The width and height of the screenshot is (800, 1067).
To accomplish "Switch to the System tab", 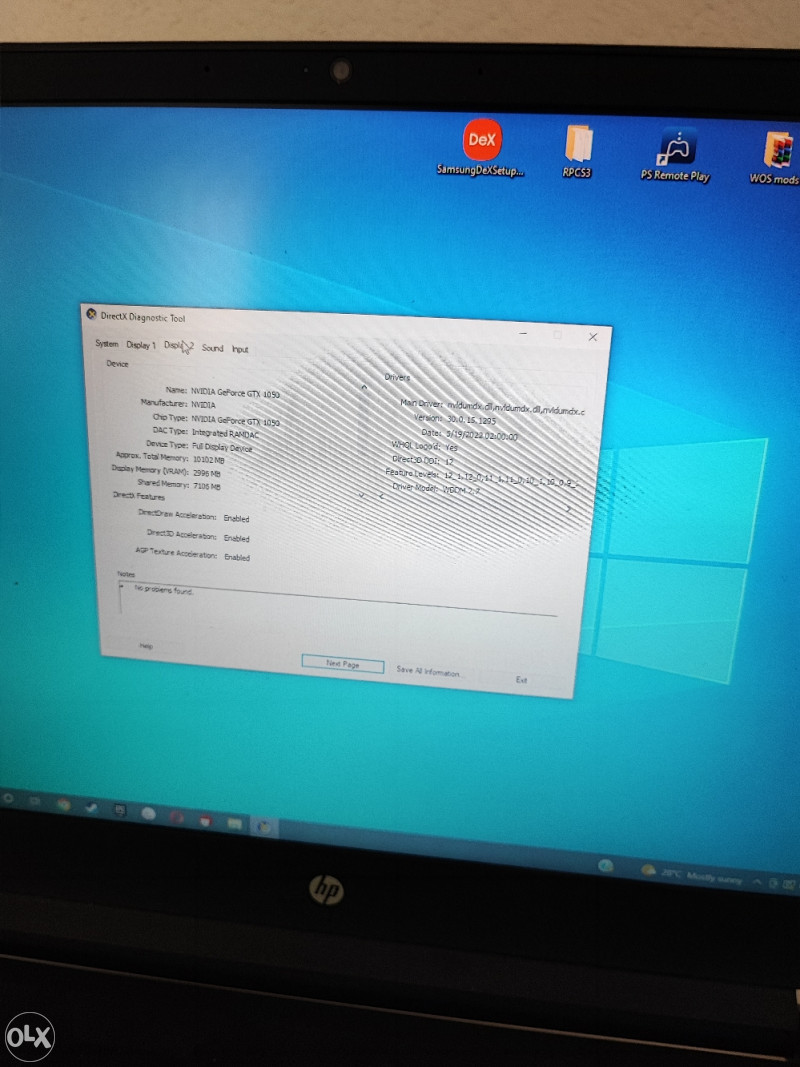I will point(107,344).
